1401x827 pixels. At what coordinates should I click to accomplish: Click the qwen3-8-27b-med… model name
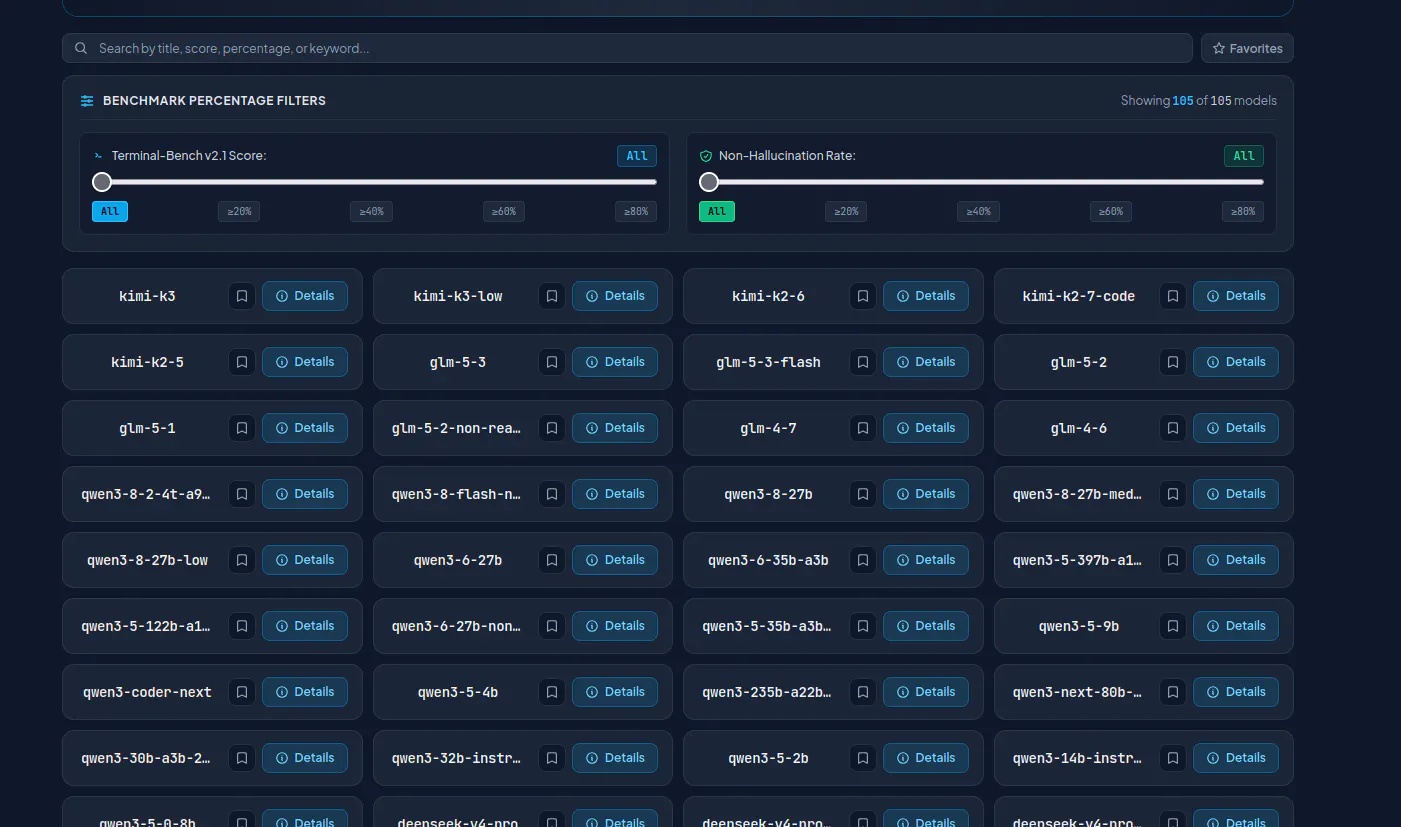(x=1078, y=494)
